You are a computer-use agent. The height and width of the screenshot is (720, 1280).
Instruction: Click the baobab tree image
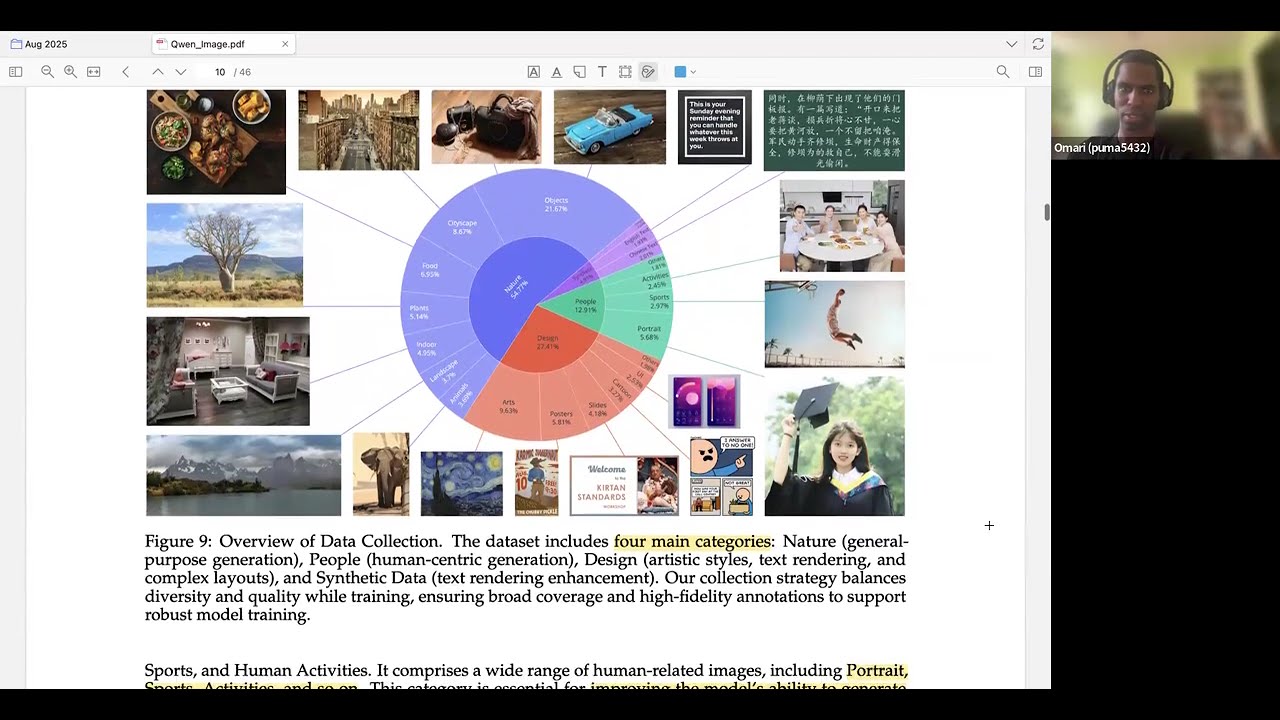[225, 255]
